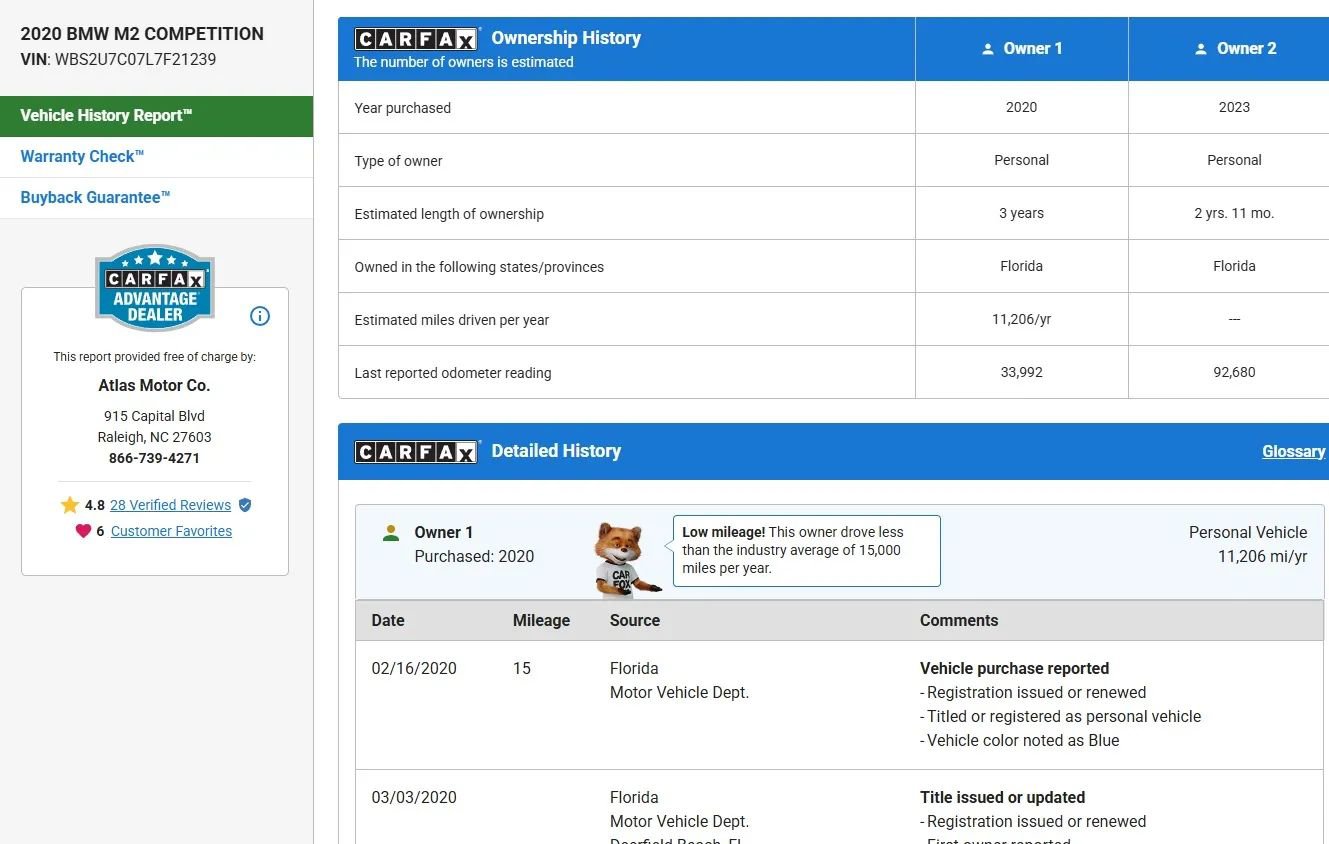1329x844 pixels.
Task: Click the green Owner 1 icon in Detailed History
Action: click(x=391, y=533)
